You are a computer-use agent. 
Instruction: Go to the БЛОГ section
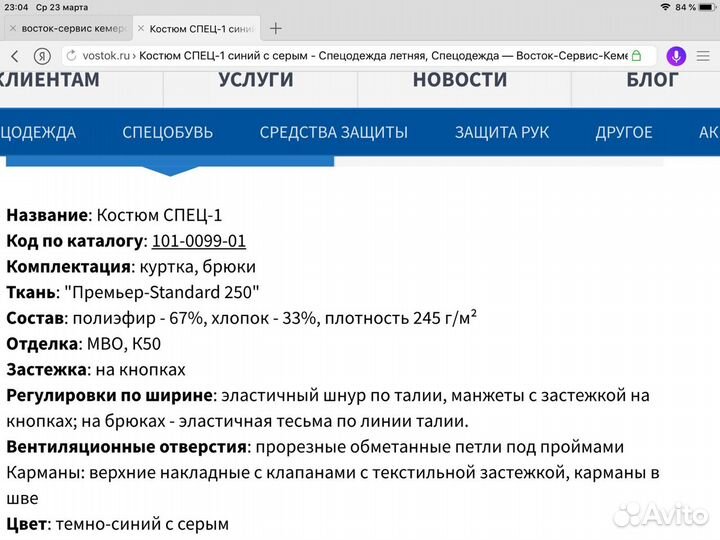click(652, 79)
